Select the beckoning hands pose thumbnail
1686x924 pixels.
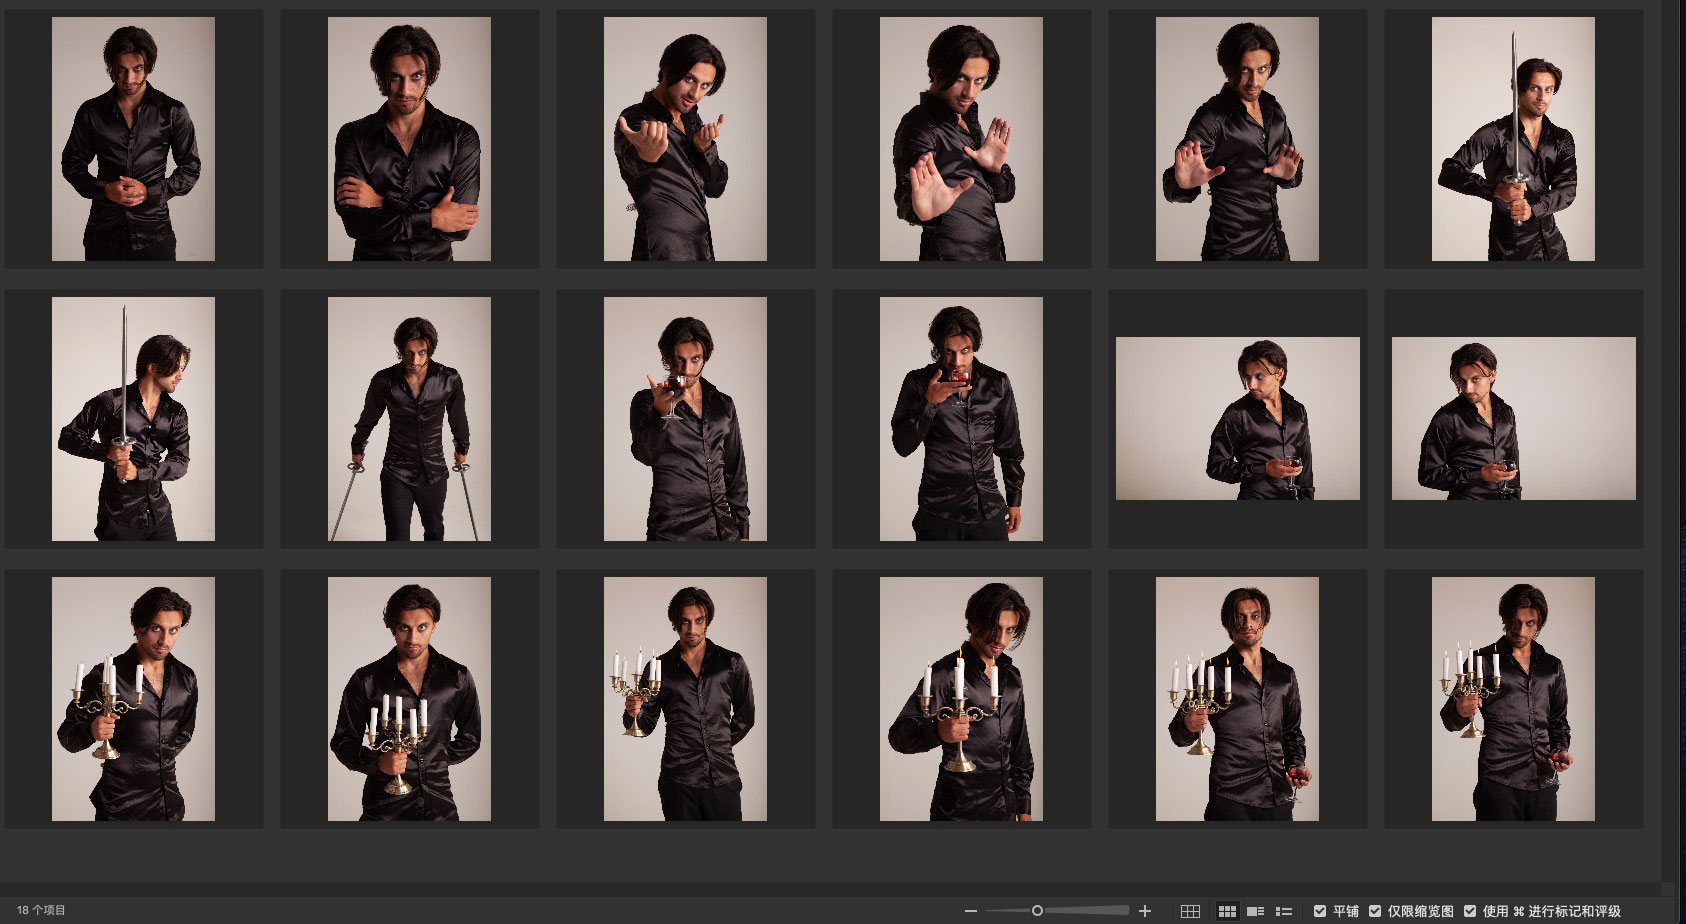(685, 139)
